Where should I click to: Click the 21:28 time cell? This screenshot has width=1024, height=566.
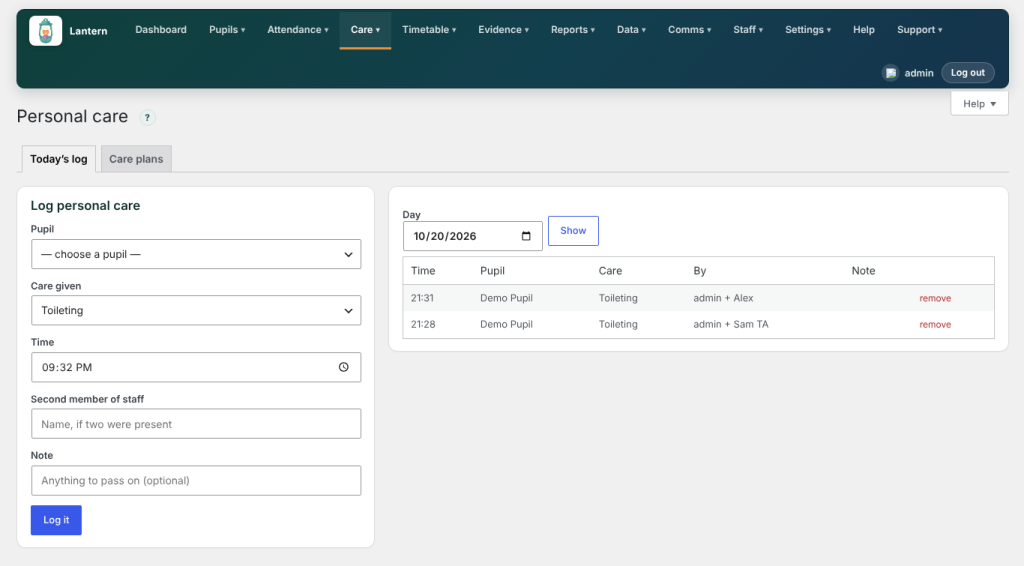click(x=423, y=324)
